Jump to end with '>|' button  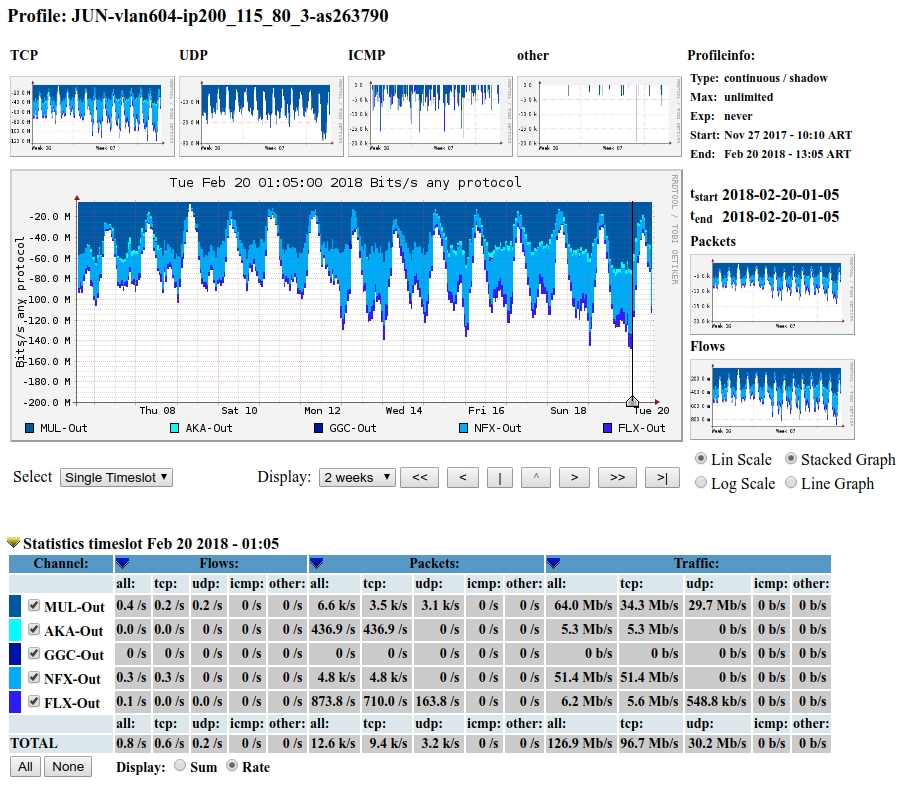pos(662,478)
